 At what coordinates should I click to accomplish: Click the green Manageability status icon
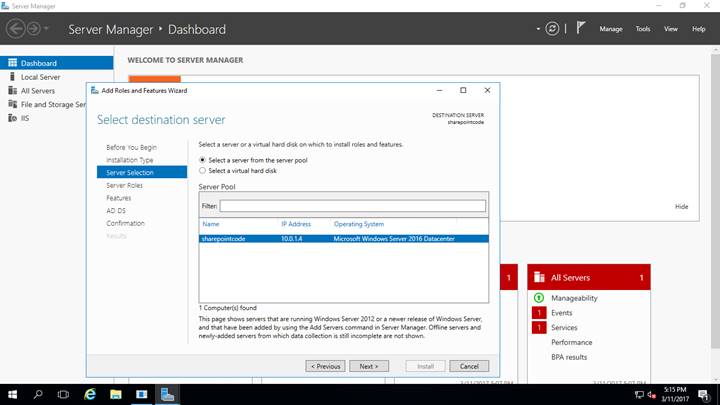click(539, 298)
